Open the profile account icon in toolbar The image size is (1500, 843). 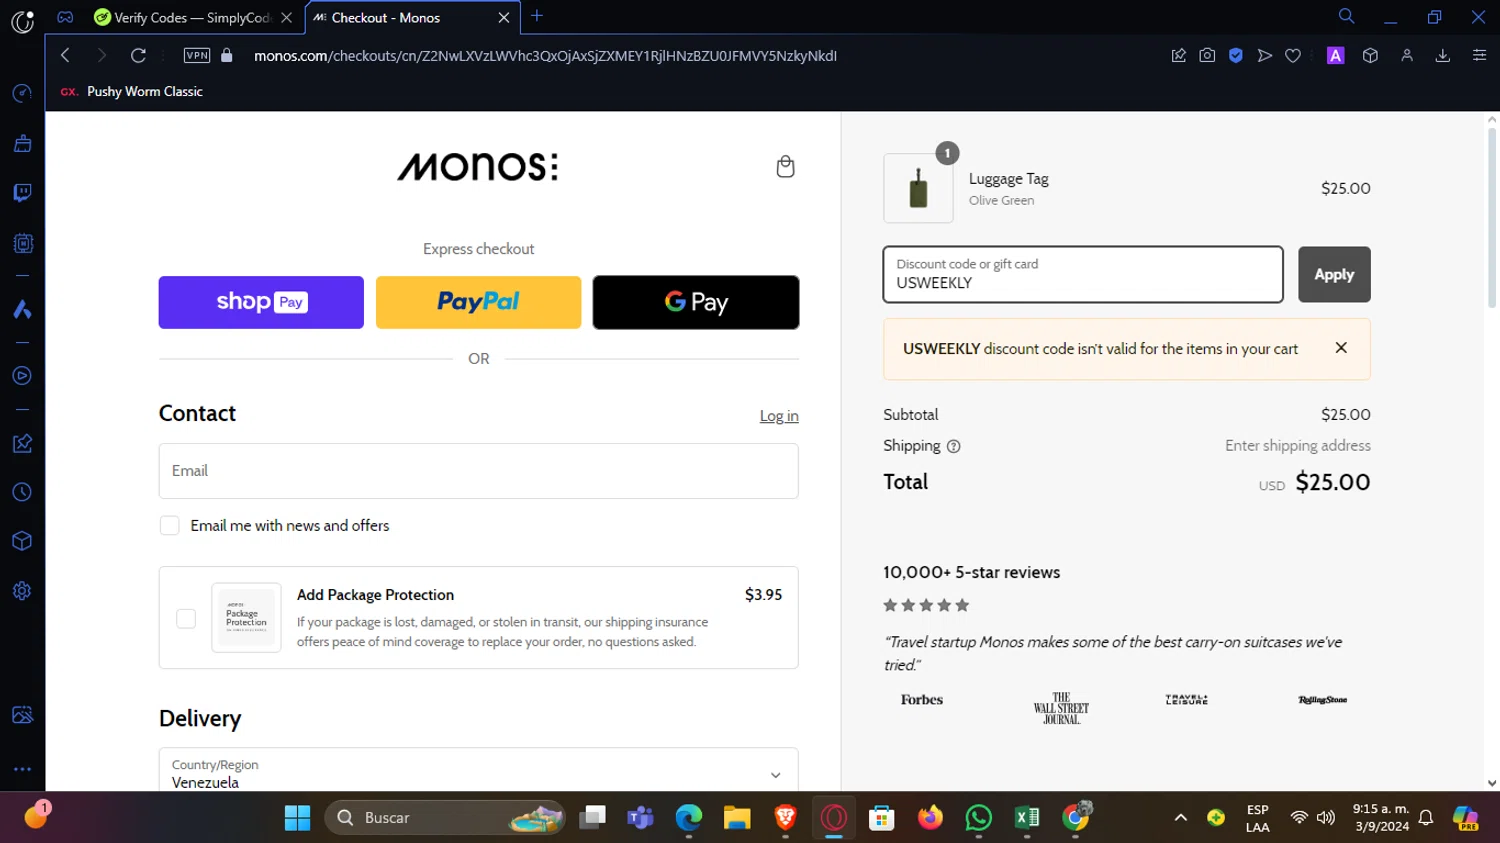click(x=1407, y=56)
